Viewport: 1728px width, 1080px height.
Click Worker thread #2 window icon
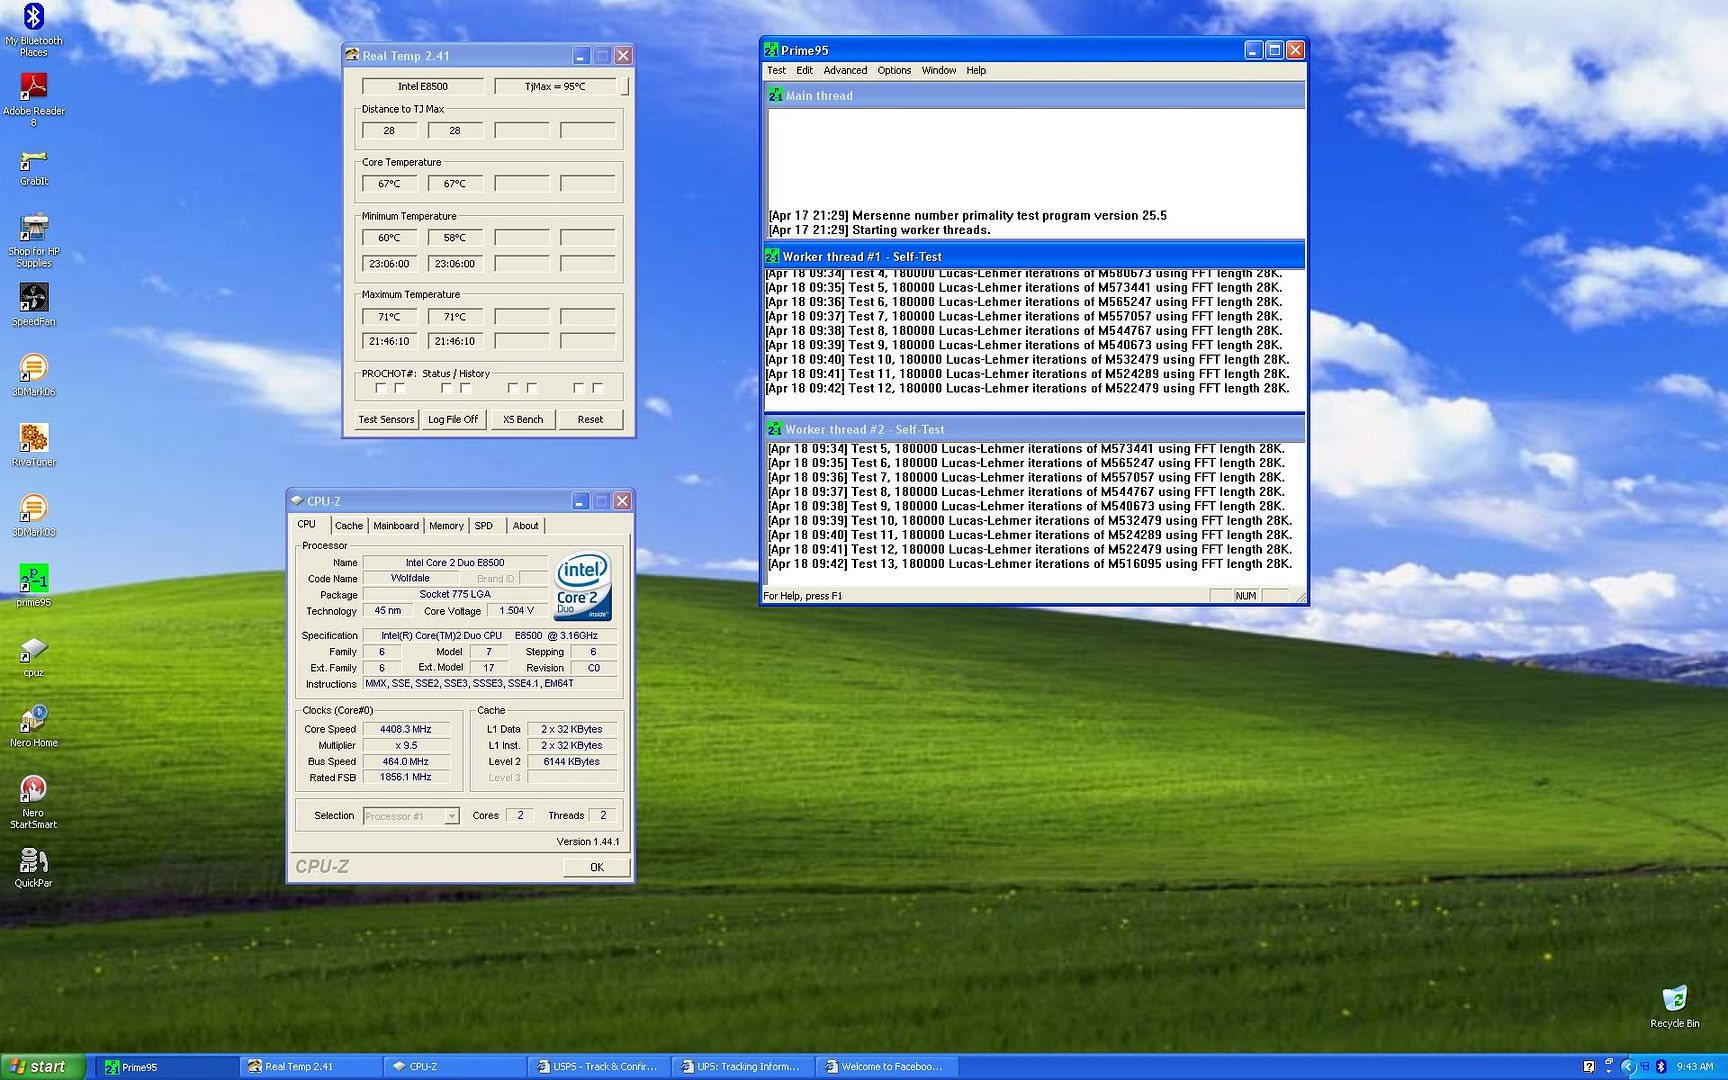coord(774,429)
